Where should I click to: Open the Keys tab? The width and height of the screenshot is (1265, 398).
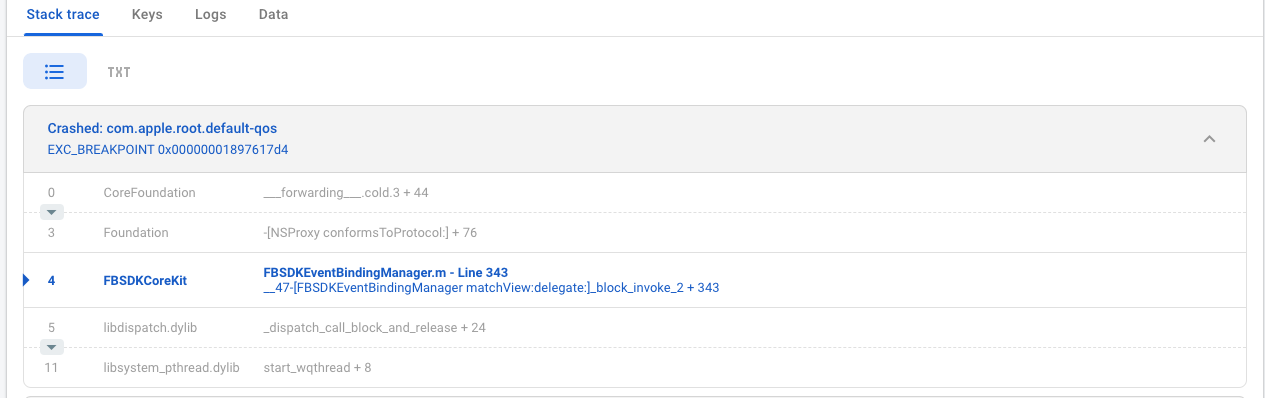[147, 15]
